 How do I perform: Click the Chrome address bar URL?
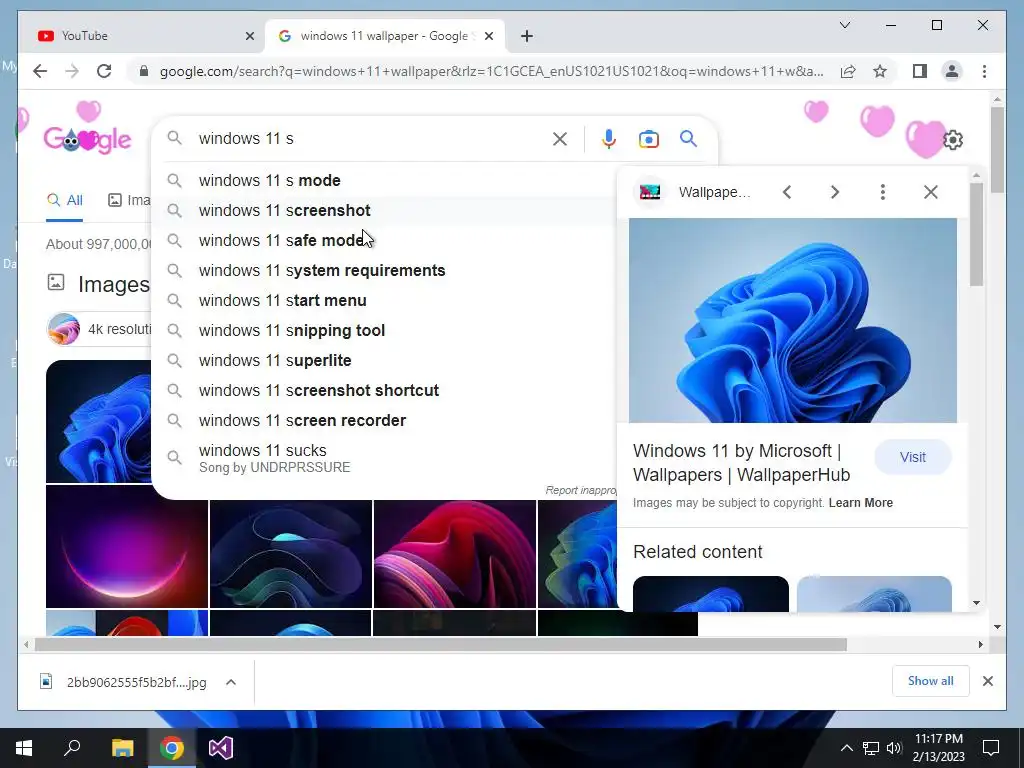491,71
